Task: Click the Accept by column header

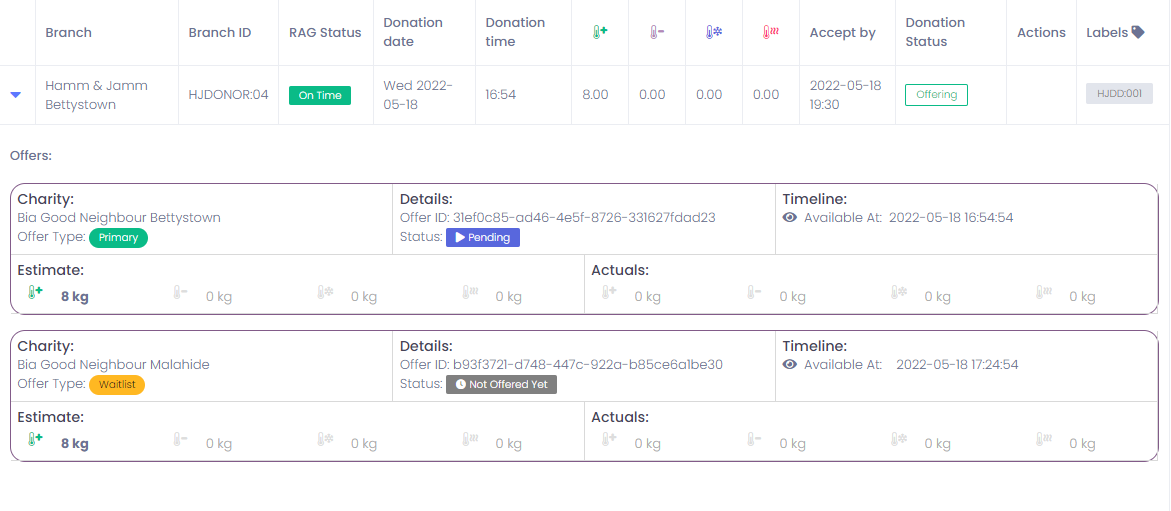Action: tap(842, 32)
